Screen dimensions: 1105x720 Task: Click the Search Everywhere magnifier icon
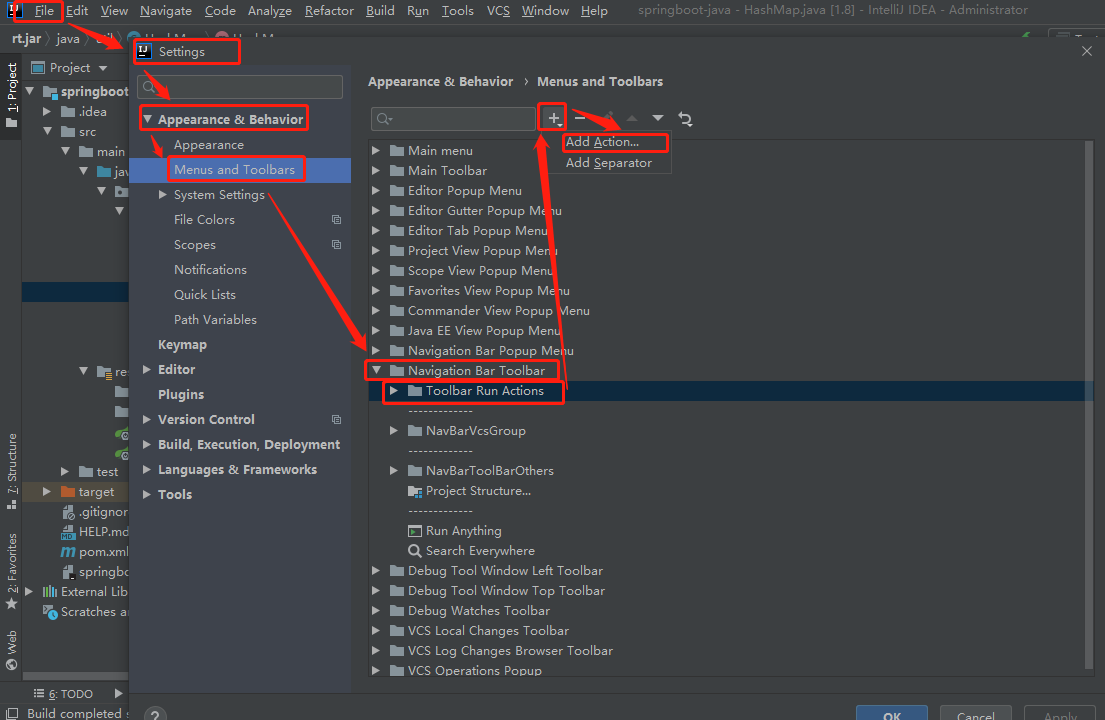click(415, 551)
